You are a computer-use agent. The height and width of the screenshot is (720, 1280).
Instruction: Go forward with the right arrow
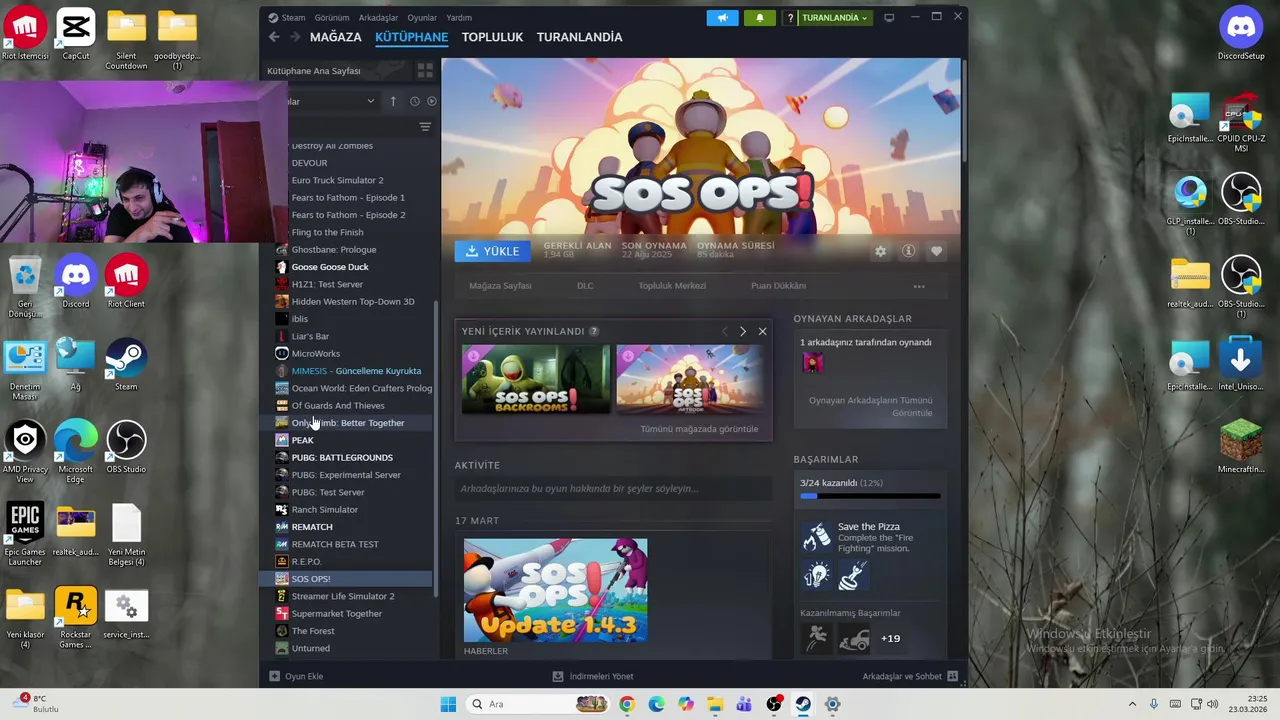295,37
